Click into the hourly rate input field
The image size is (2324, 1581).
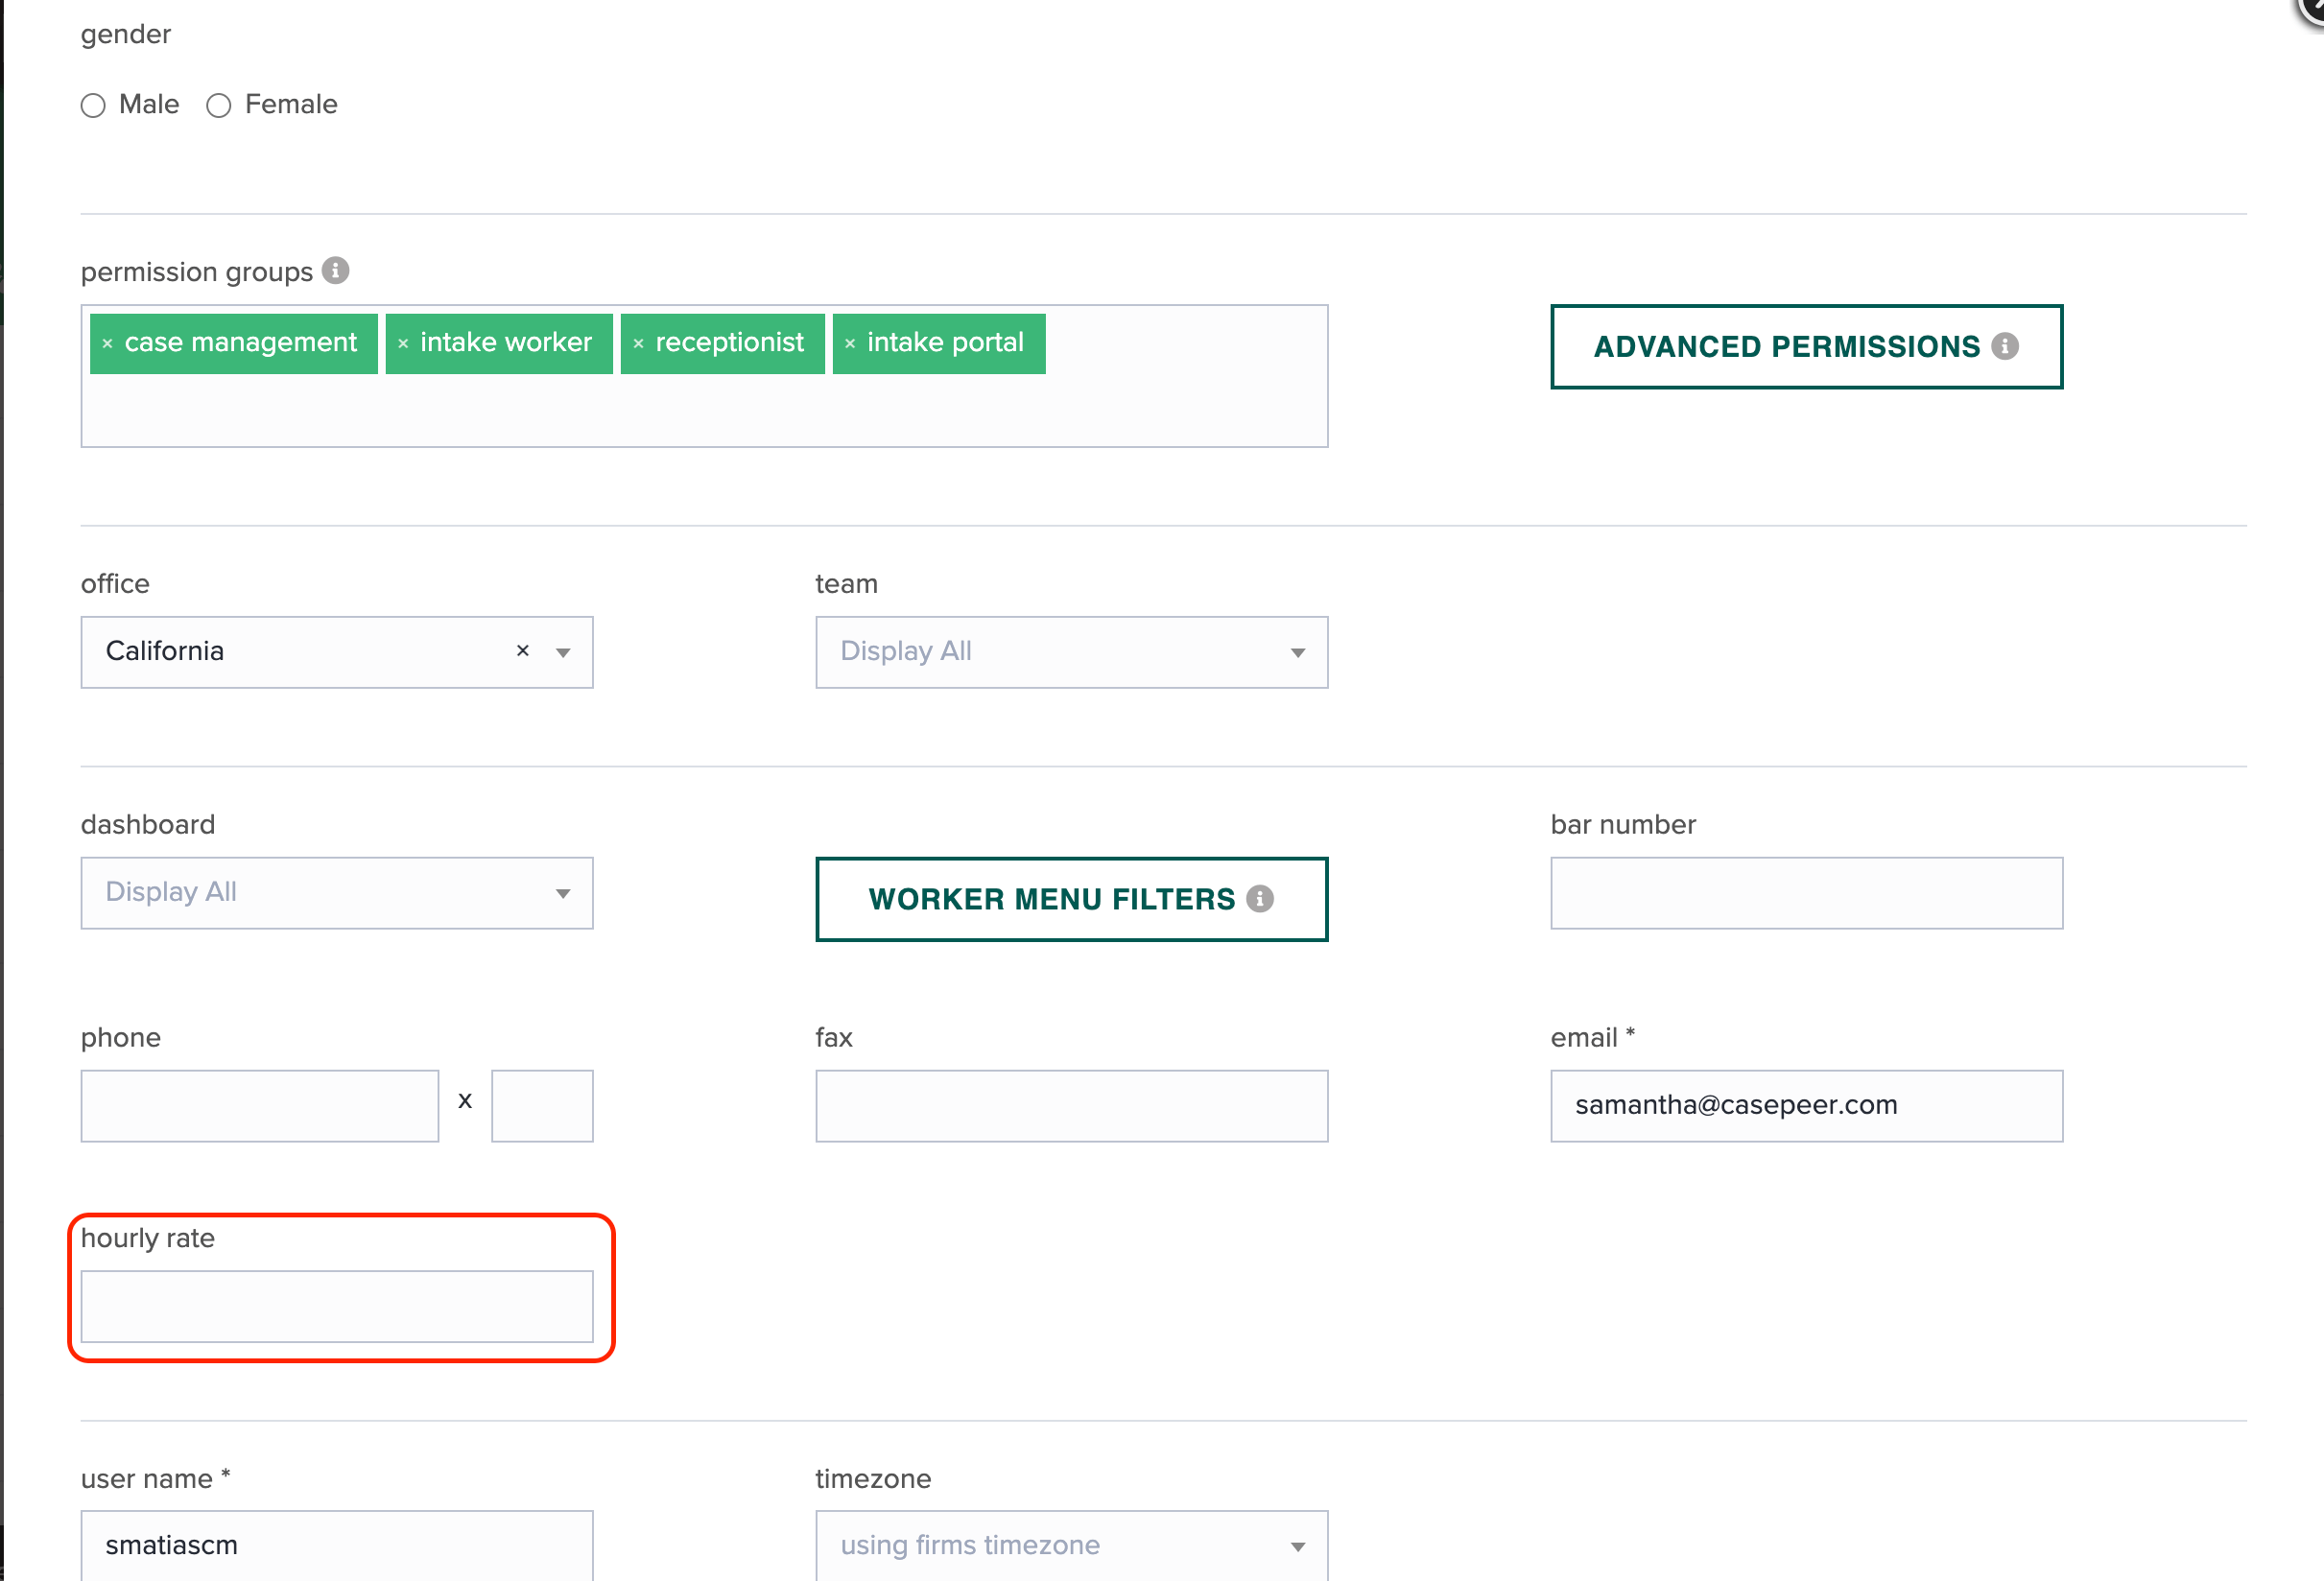(336, 1306)
